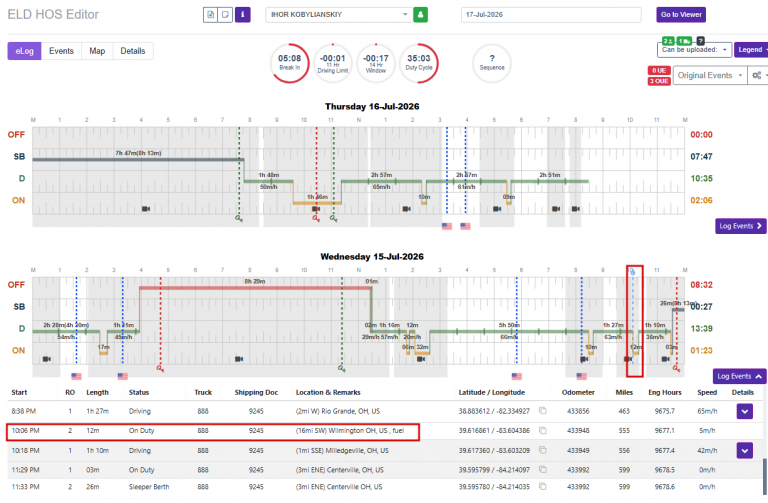Click the dark question mark badge

700,41
